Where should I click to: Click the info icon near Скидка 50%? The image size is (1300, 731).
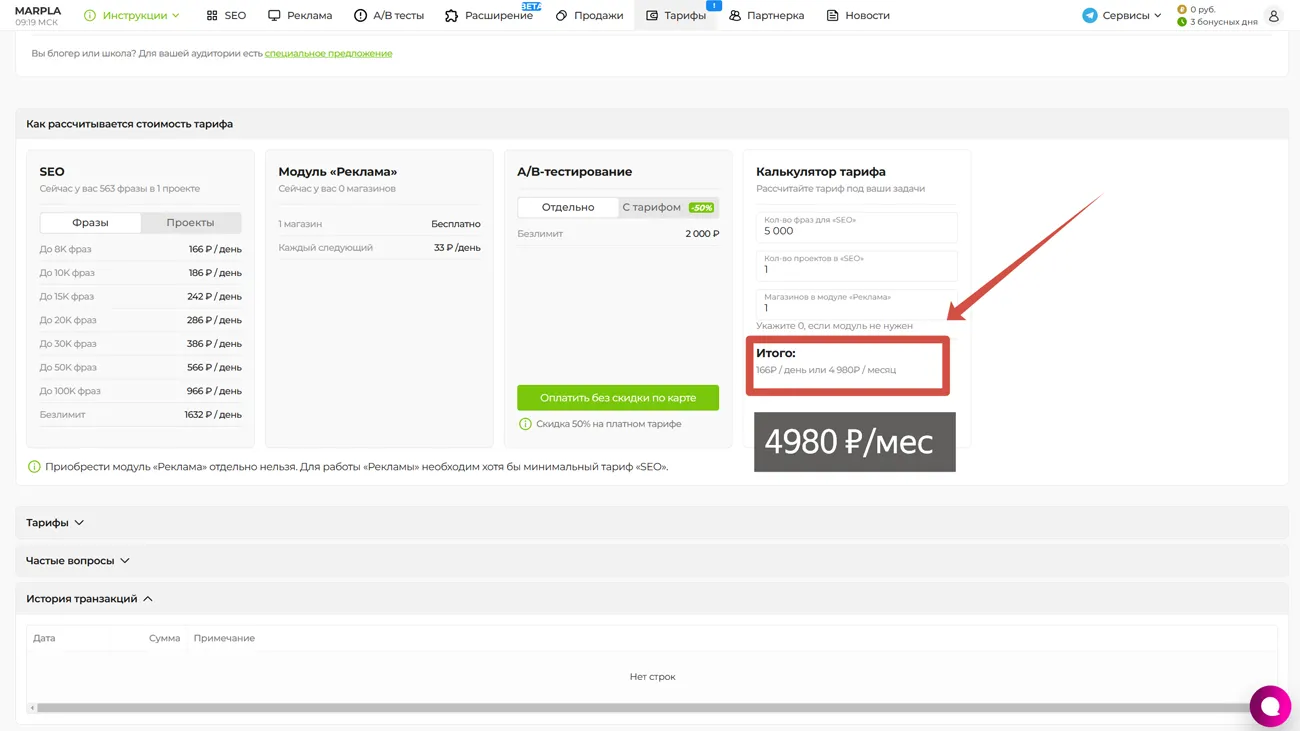pyautogui.click(x=525, y=424)
